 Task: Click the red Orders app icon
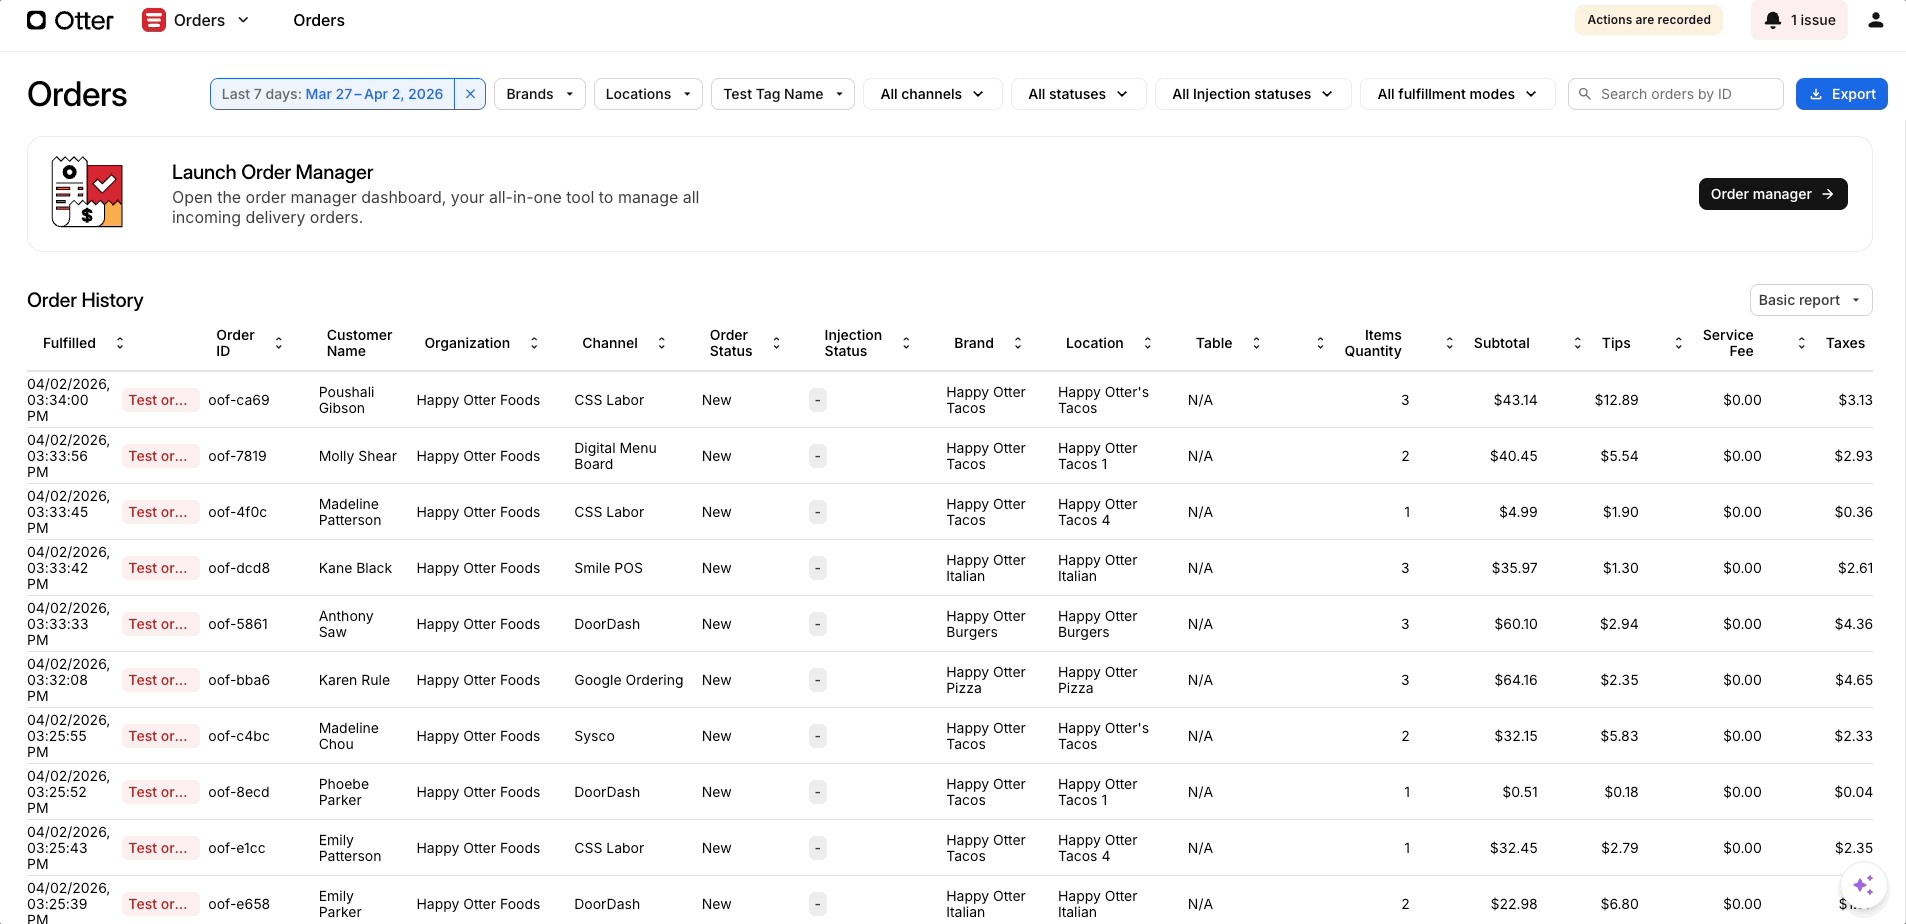coord(153,20)
